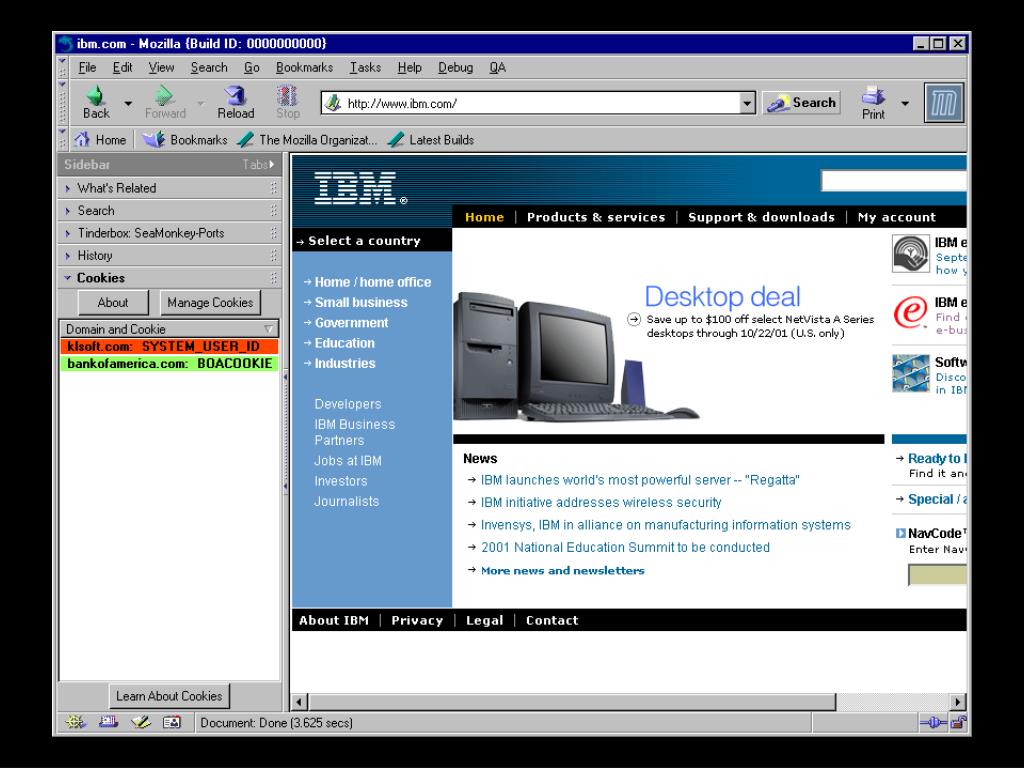Click the hands emblem icon beside IBM e

click(910, 254)
